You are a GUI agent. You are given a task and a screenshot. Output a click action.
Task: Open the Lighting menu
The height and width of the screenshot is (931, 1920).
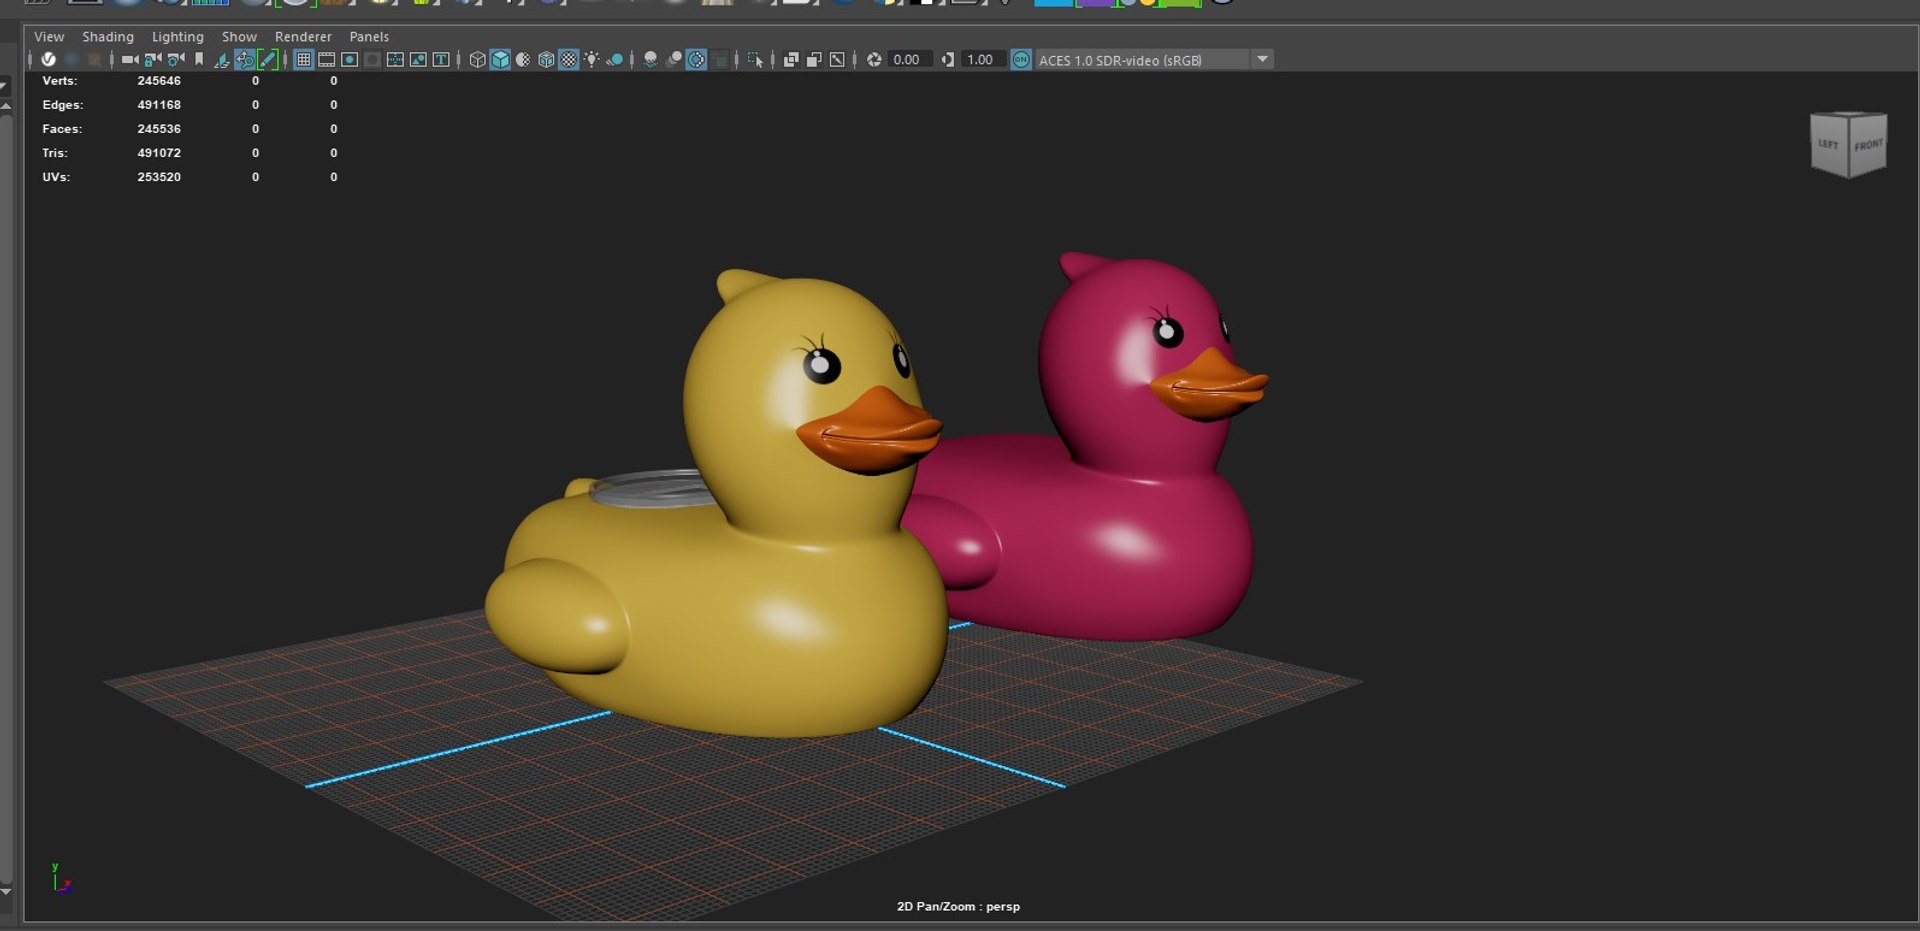pyautogui.click(x=178, y=37)
